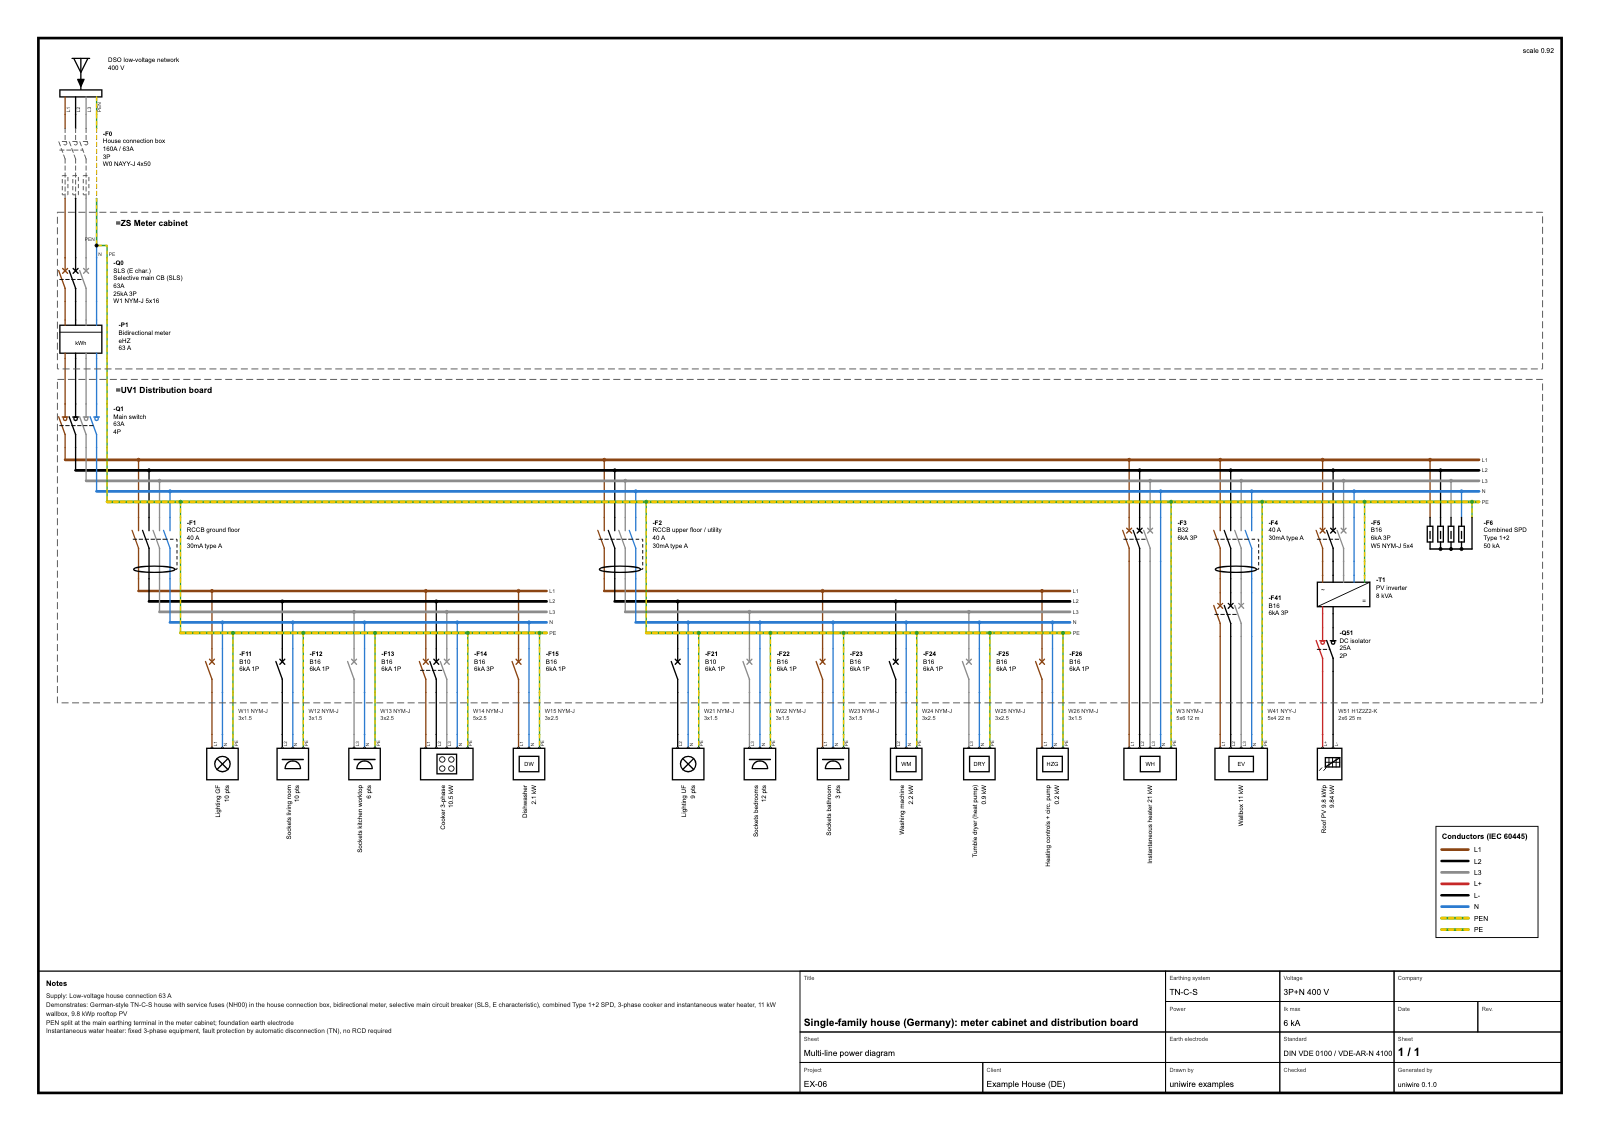The image size is (1600, 1131).
Task: Select the 'Notes' heading
Action: [56, 983]
